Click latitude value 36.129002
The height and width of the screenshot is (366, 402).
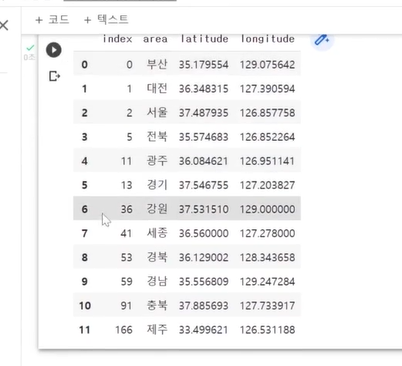[204, 258]
